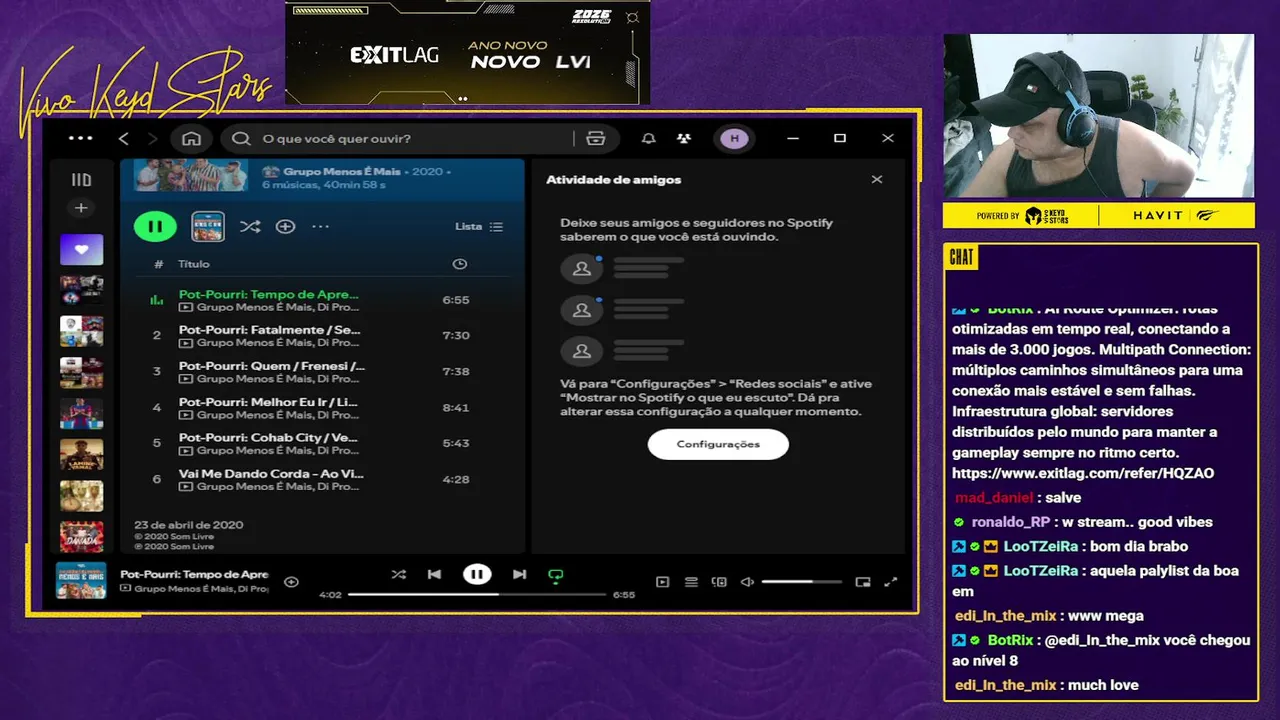Seek in the song progress bar
The height and width of the screenshot is (720, 1280).
477,594
